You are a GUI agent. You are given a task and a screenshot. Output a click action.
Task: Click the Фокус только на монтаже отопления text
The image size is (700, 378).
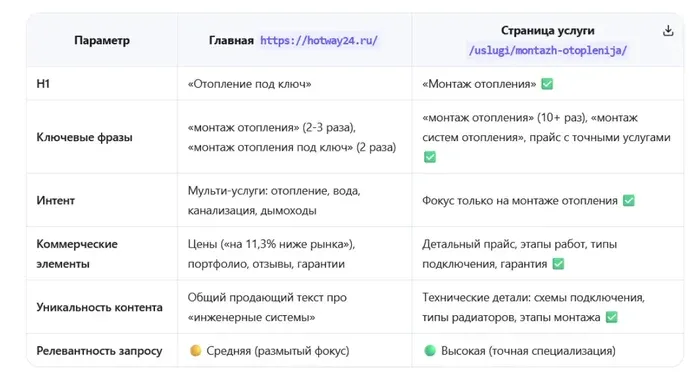(520, 201)
